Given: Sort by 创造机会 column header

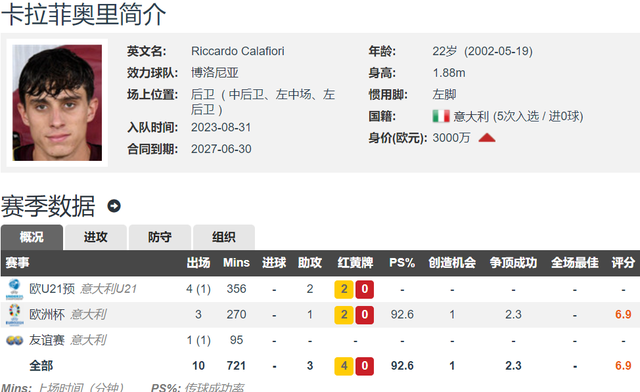Looking at the screenshot, I should click(x=452, y=263).
